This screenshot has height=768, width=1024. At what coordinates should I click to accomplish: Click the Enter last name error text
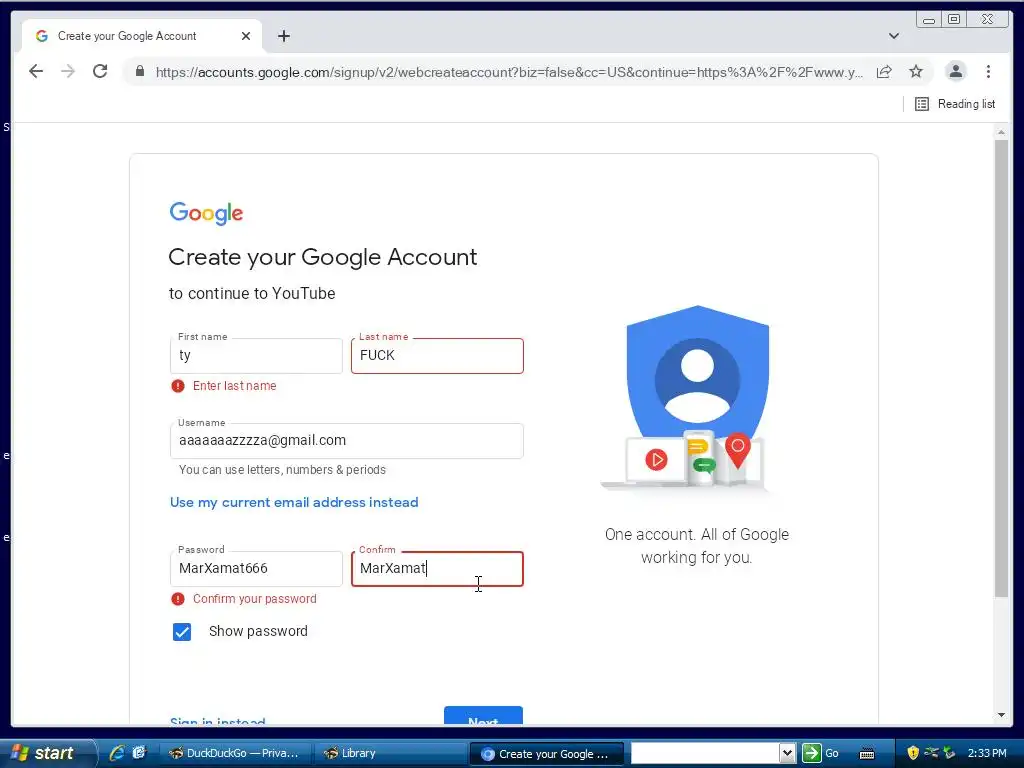(x=234, y=386)
